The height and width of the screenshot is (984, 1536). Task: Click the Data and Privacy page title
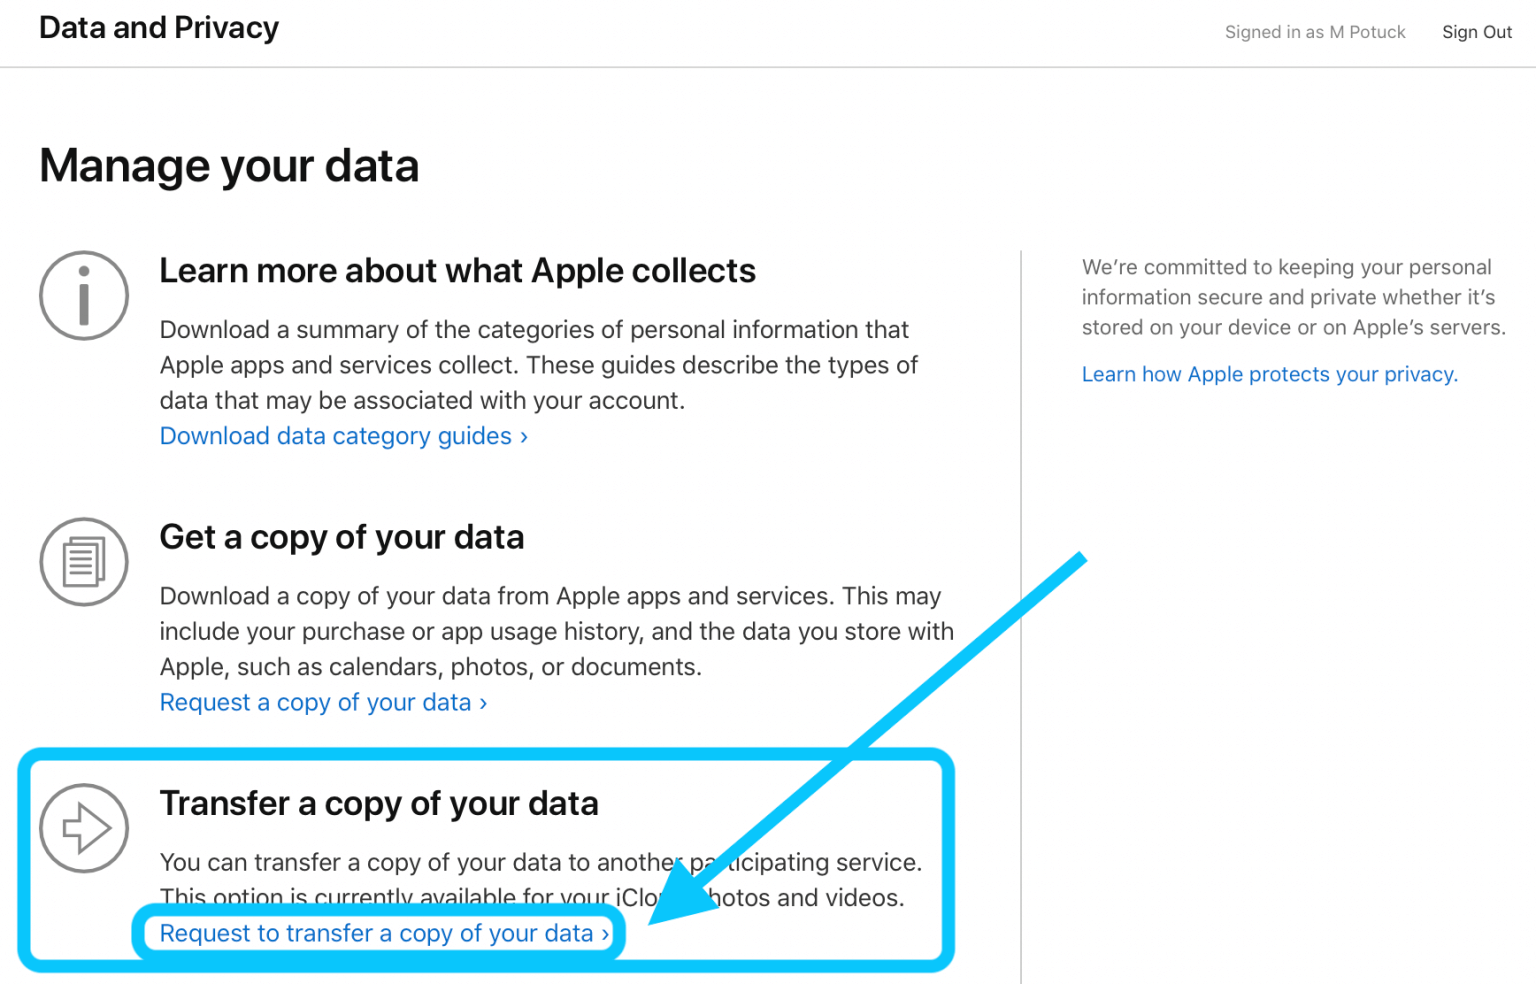[159, 28]
